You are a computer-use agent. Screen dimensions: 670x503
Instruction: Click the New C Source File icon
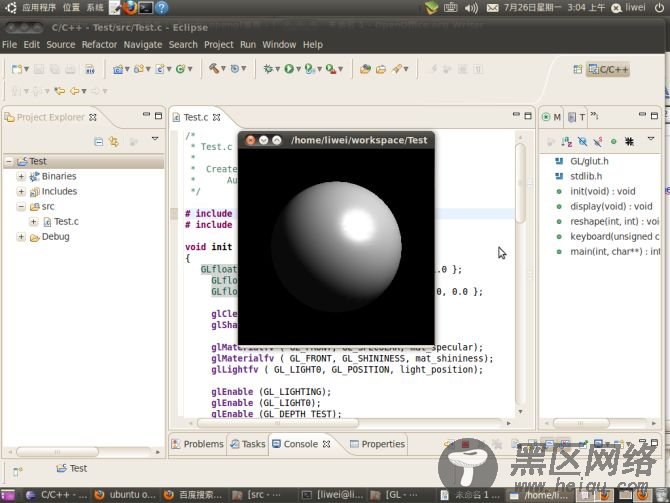160,69
